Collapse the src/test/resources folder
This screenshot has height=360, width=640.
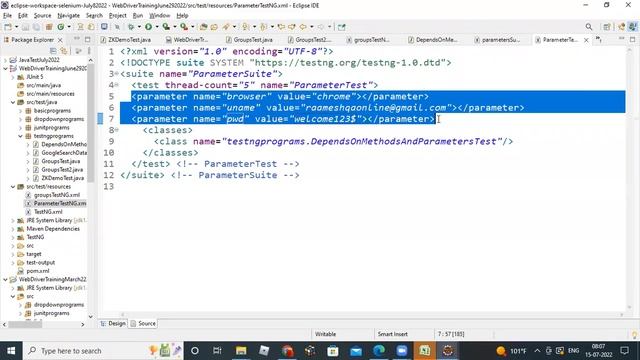(13, 187)
